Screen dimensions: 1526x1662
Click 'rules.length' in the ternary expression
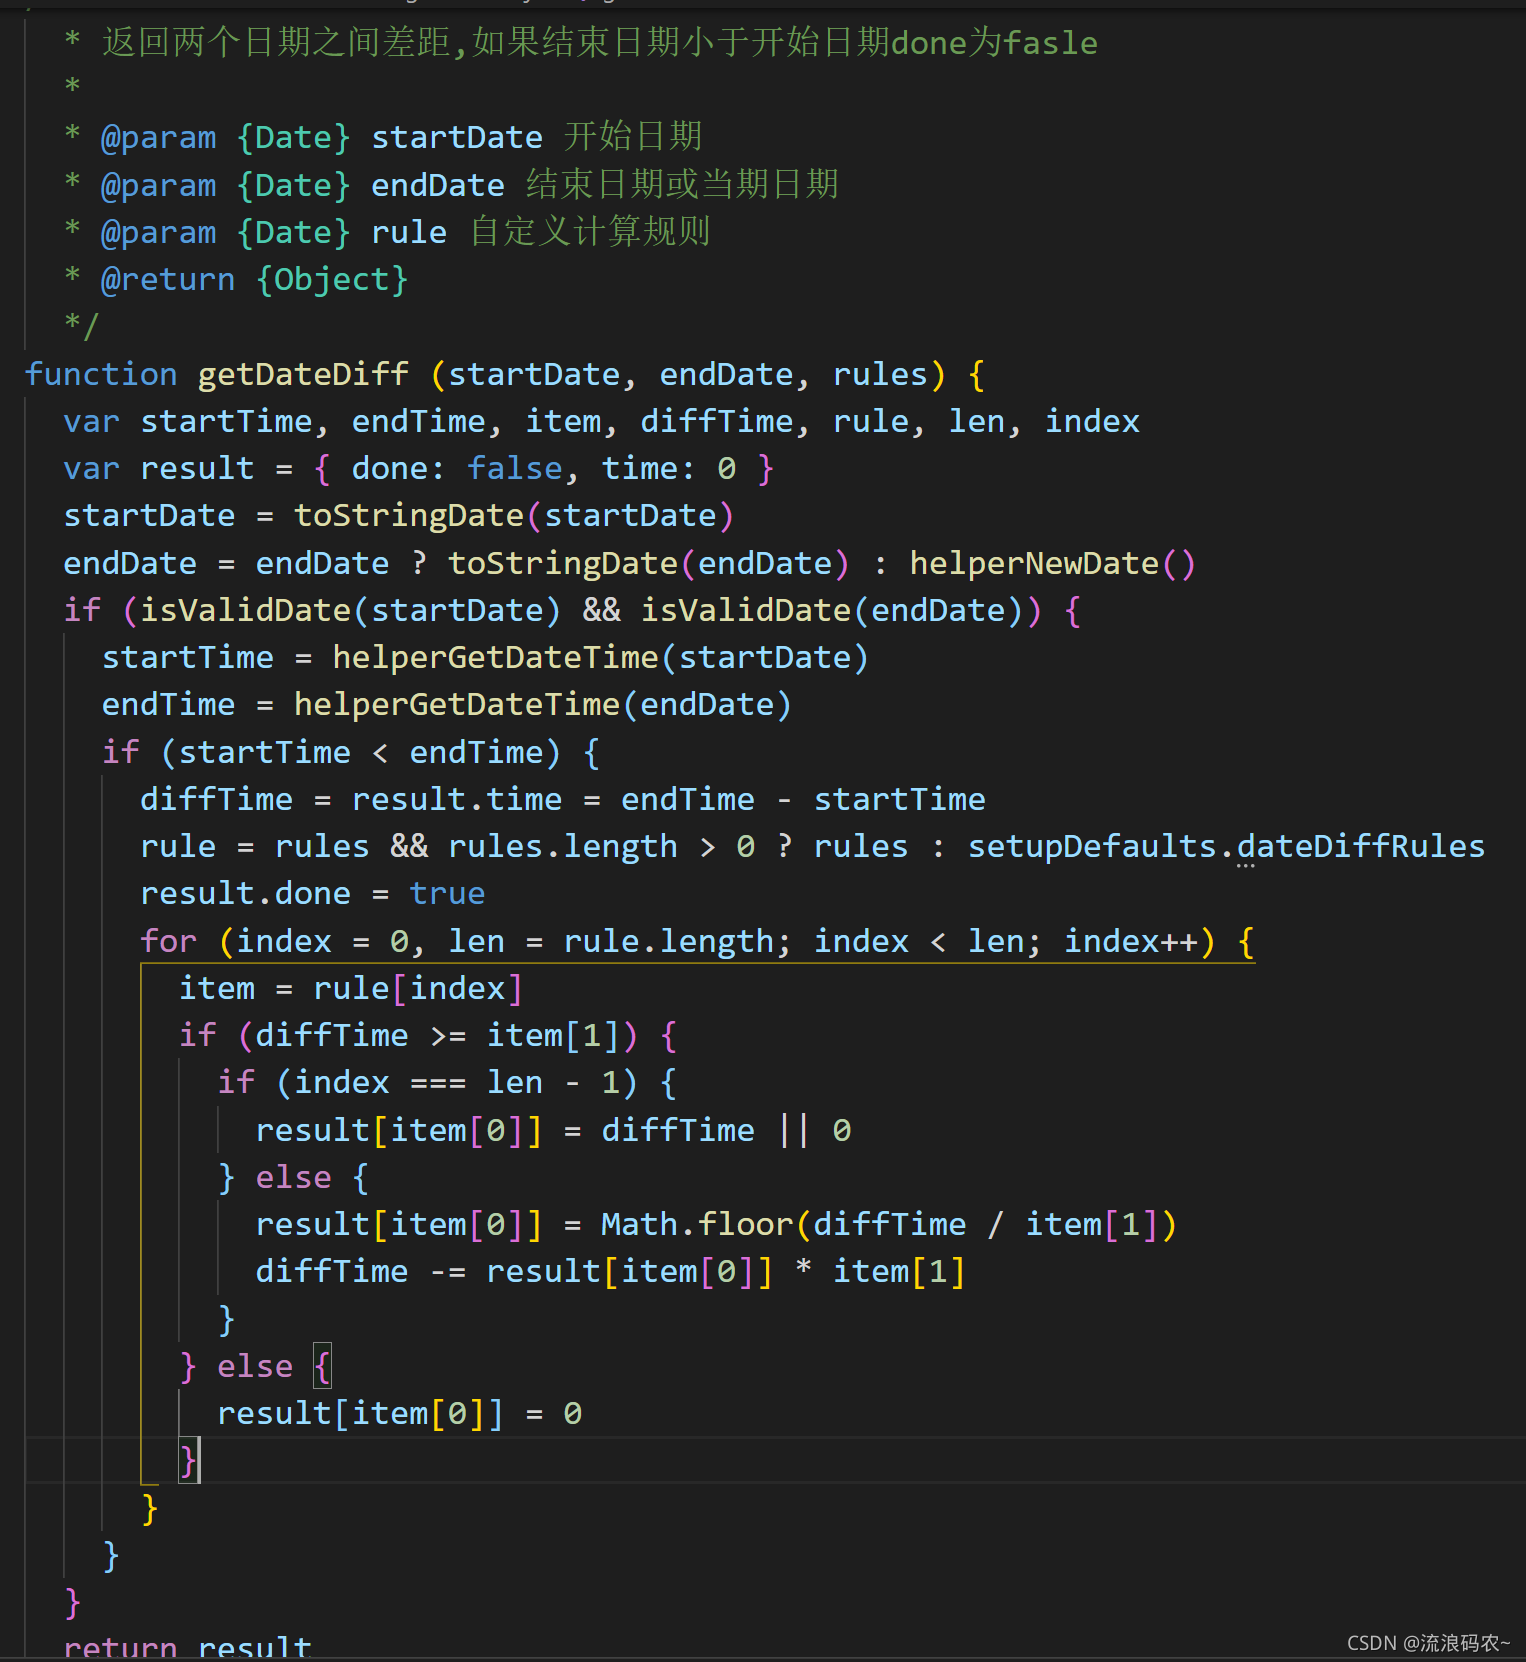tap(563, 847)
